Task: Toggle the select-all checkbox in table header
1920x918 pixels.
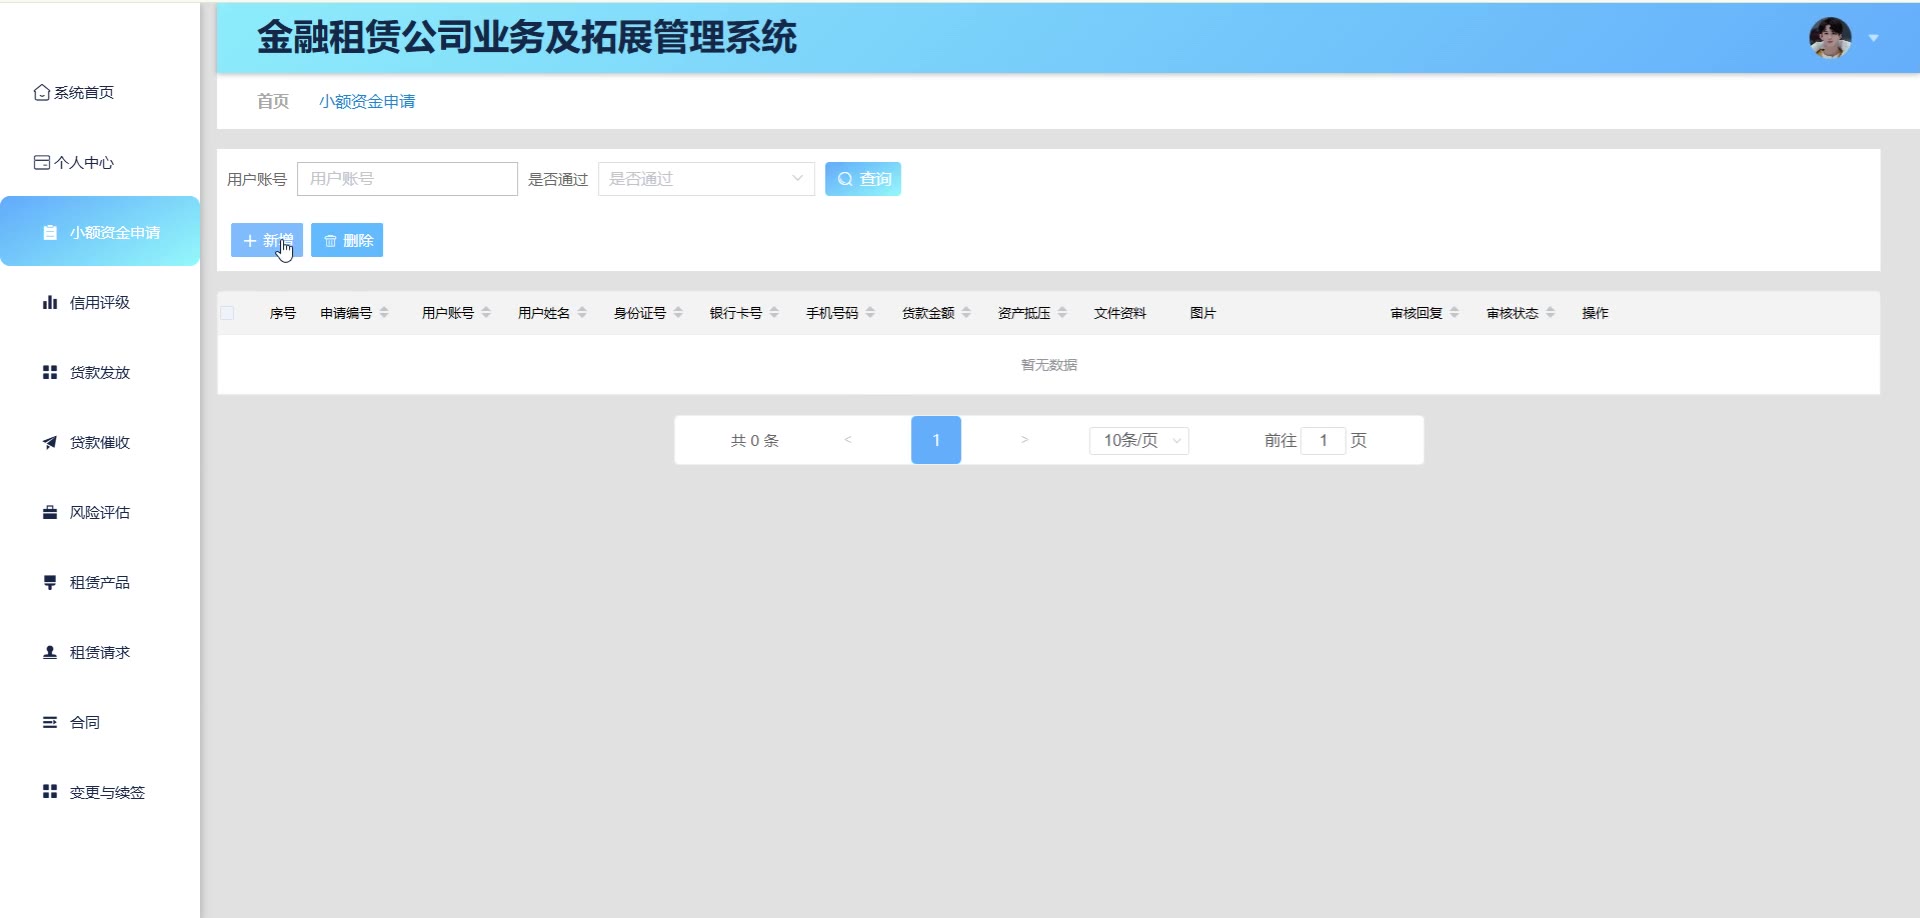Action: [x=228, y=313]
